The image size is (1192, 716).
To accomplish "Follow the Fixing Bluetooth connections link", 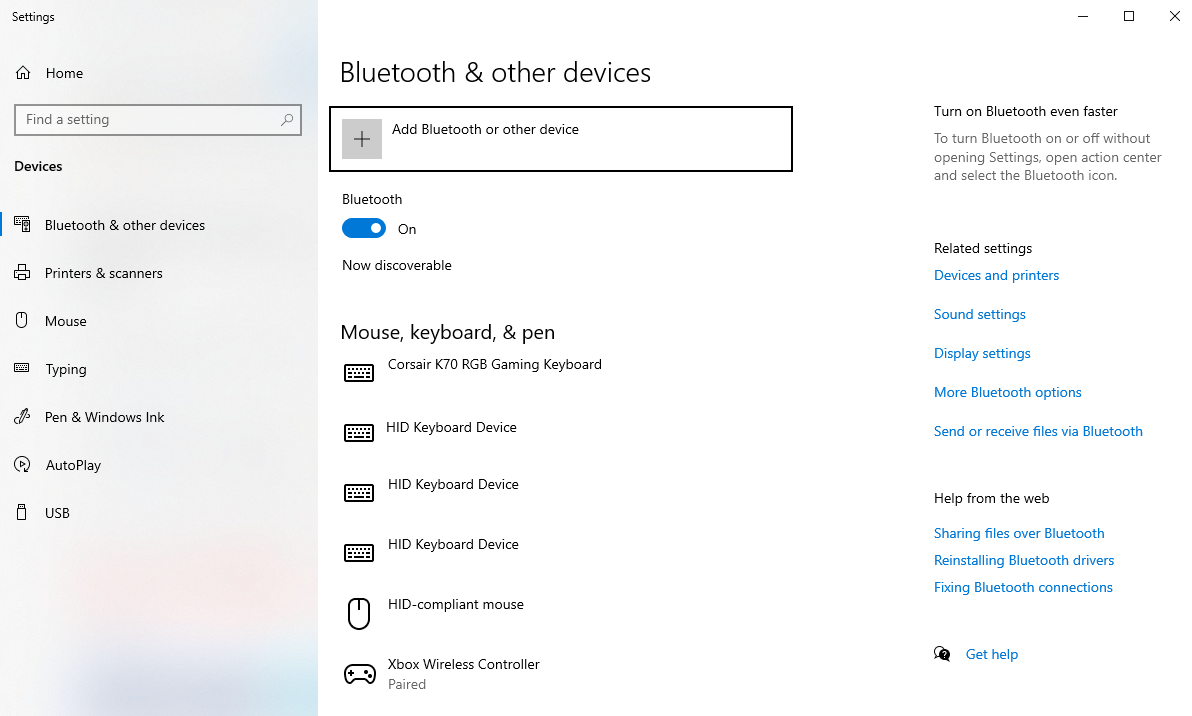I will tap(1023, 587).
